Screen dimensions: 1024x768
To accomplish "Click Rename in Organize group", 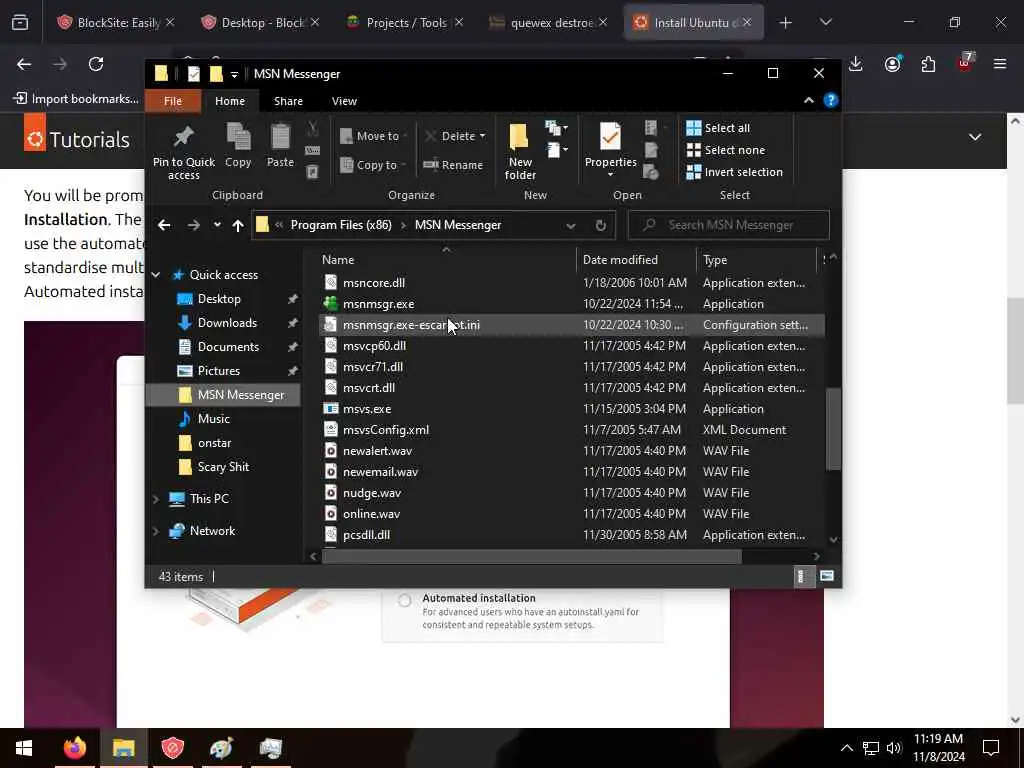I will (453, 165).
